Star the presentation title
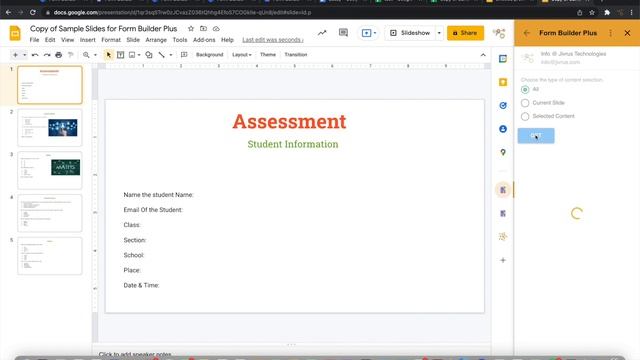Viewport: 640px width, 360px height. tap(191, 29)
